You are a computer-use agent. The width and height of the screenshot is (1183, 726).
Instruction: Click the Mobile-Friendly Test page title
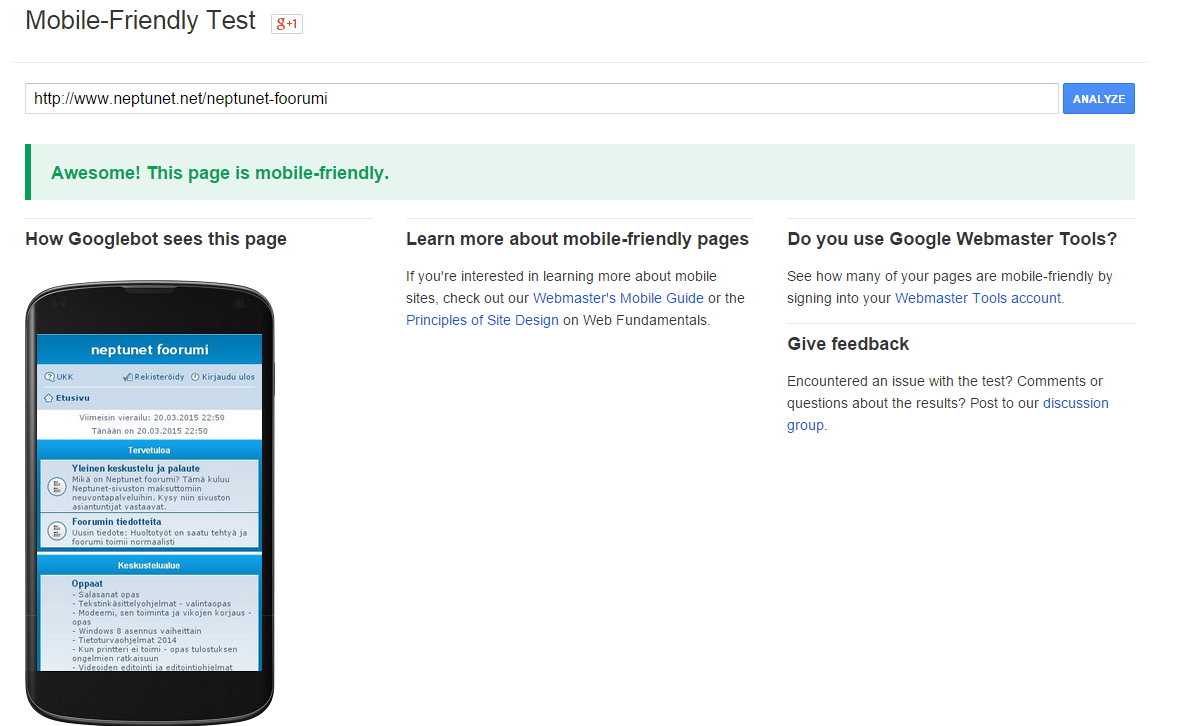tap(141, 21)
